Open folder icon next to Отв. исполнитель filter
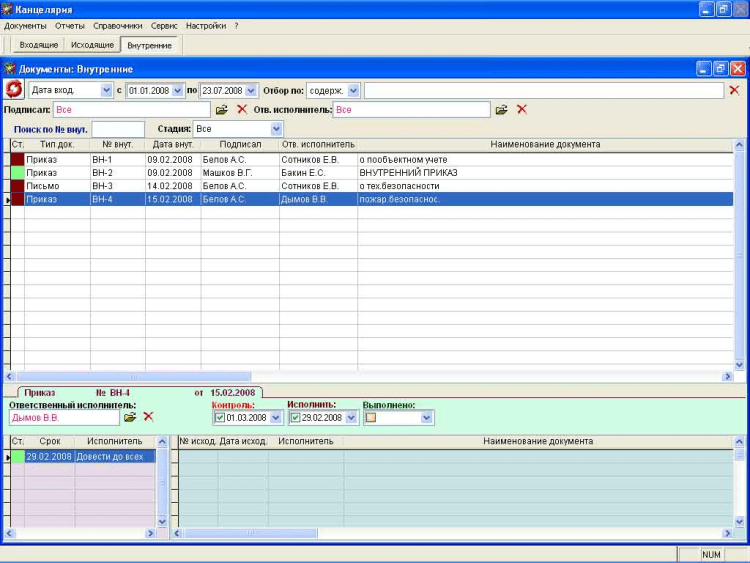750x563 pixels. point(502,109)
